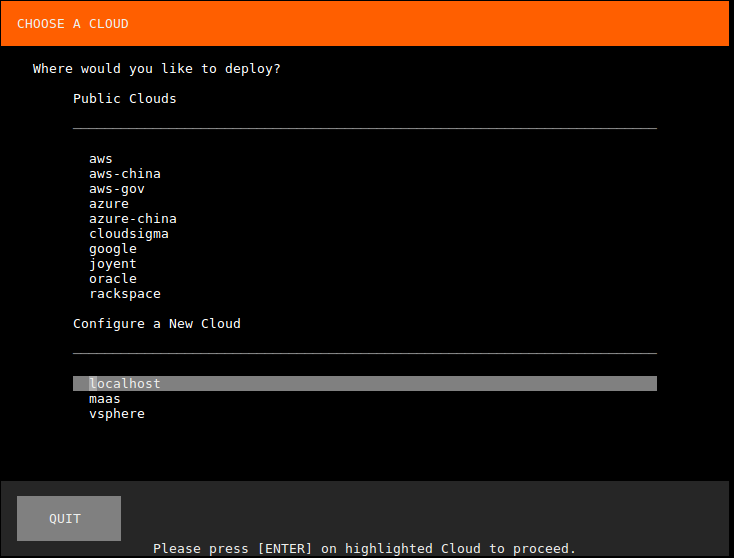The image size is (734, 558).
Task: Select google as the deployment cloud
Action: pyautogui.click(x=113, y=249)
